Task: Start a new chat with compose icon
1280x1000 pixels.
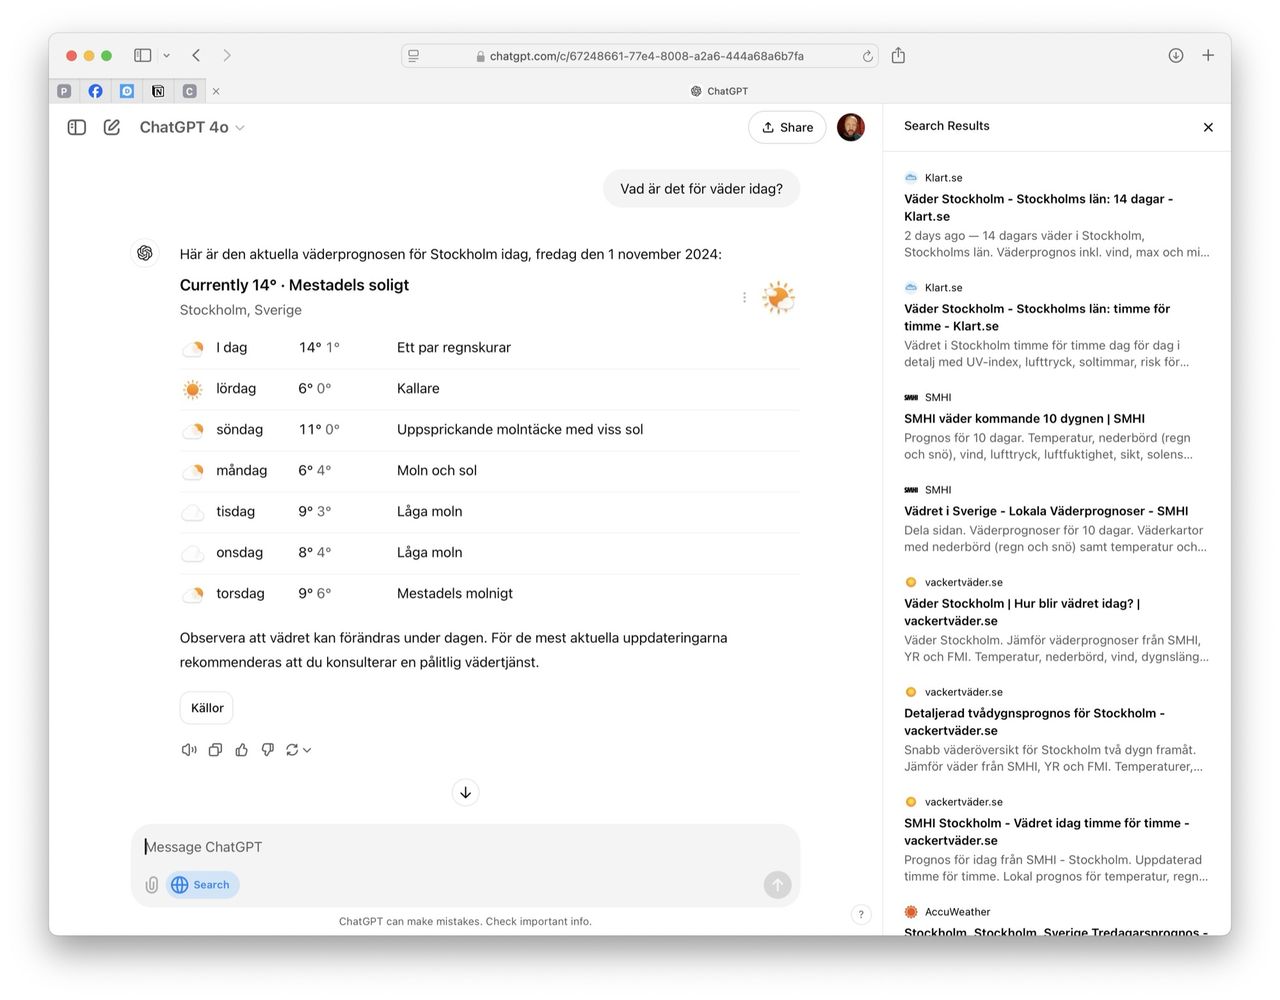Action: pos(112,127)
